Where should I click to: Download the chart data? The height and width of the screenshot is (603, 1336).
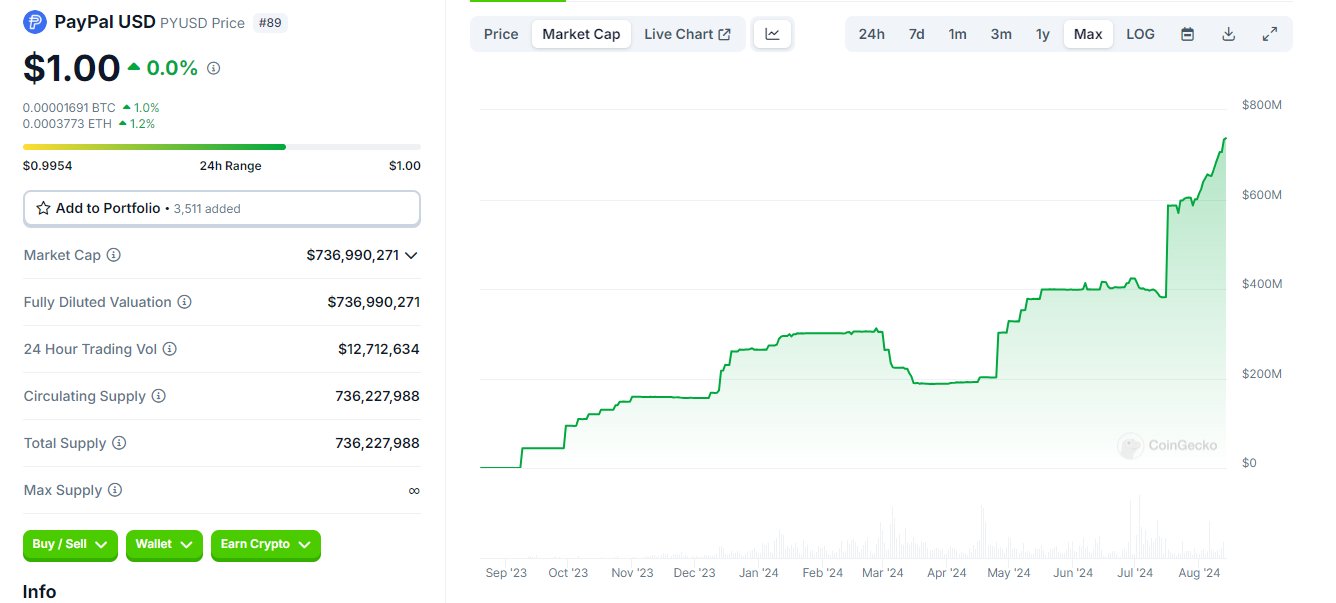[x=1229, y=34]
